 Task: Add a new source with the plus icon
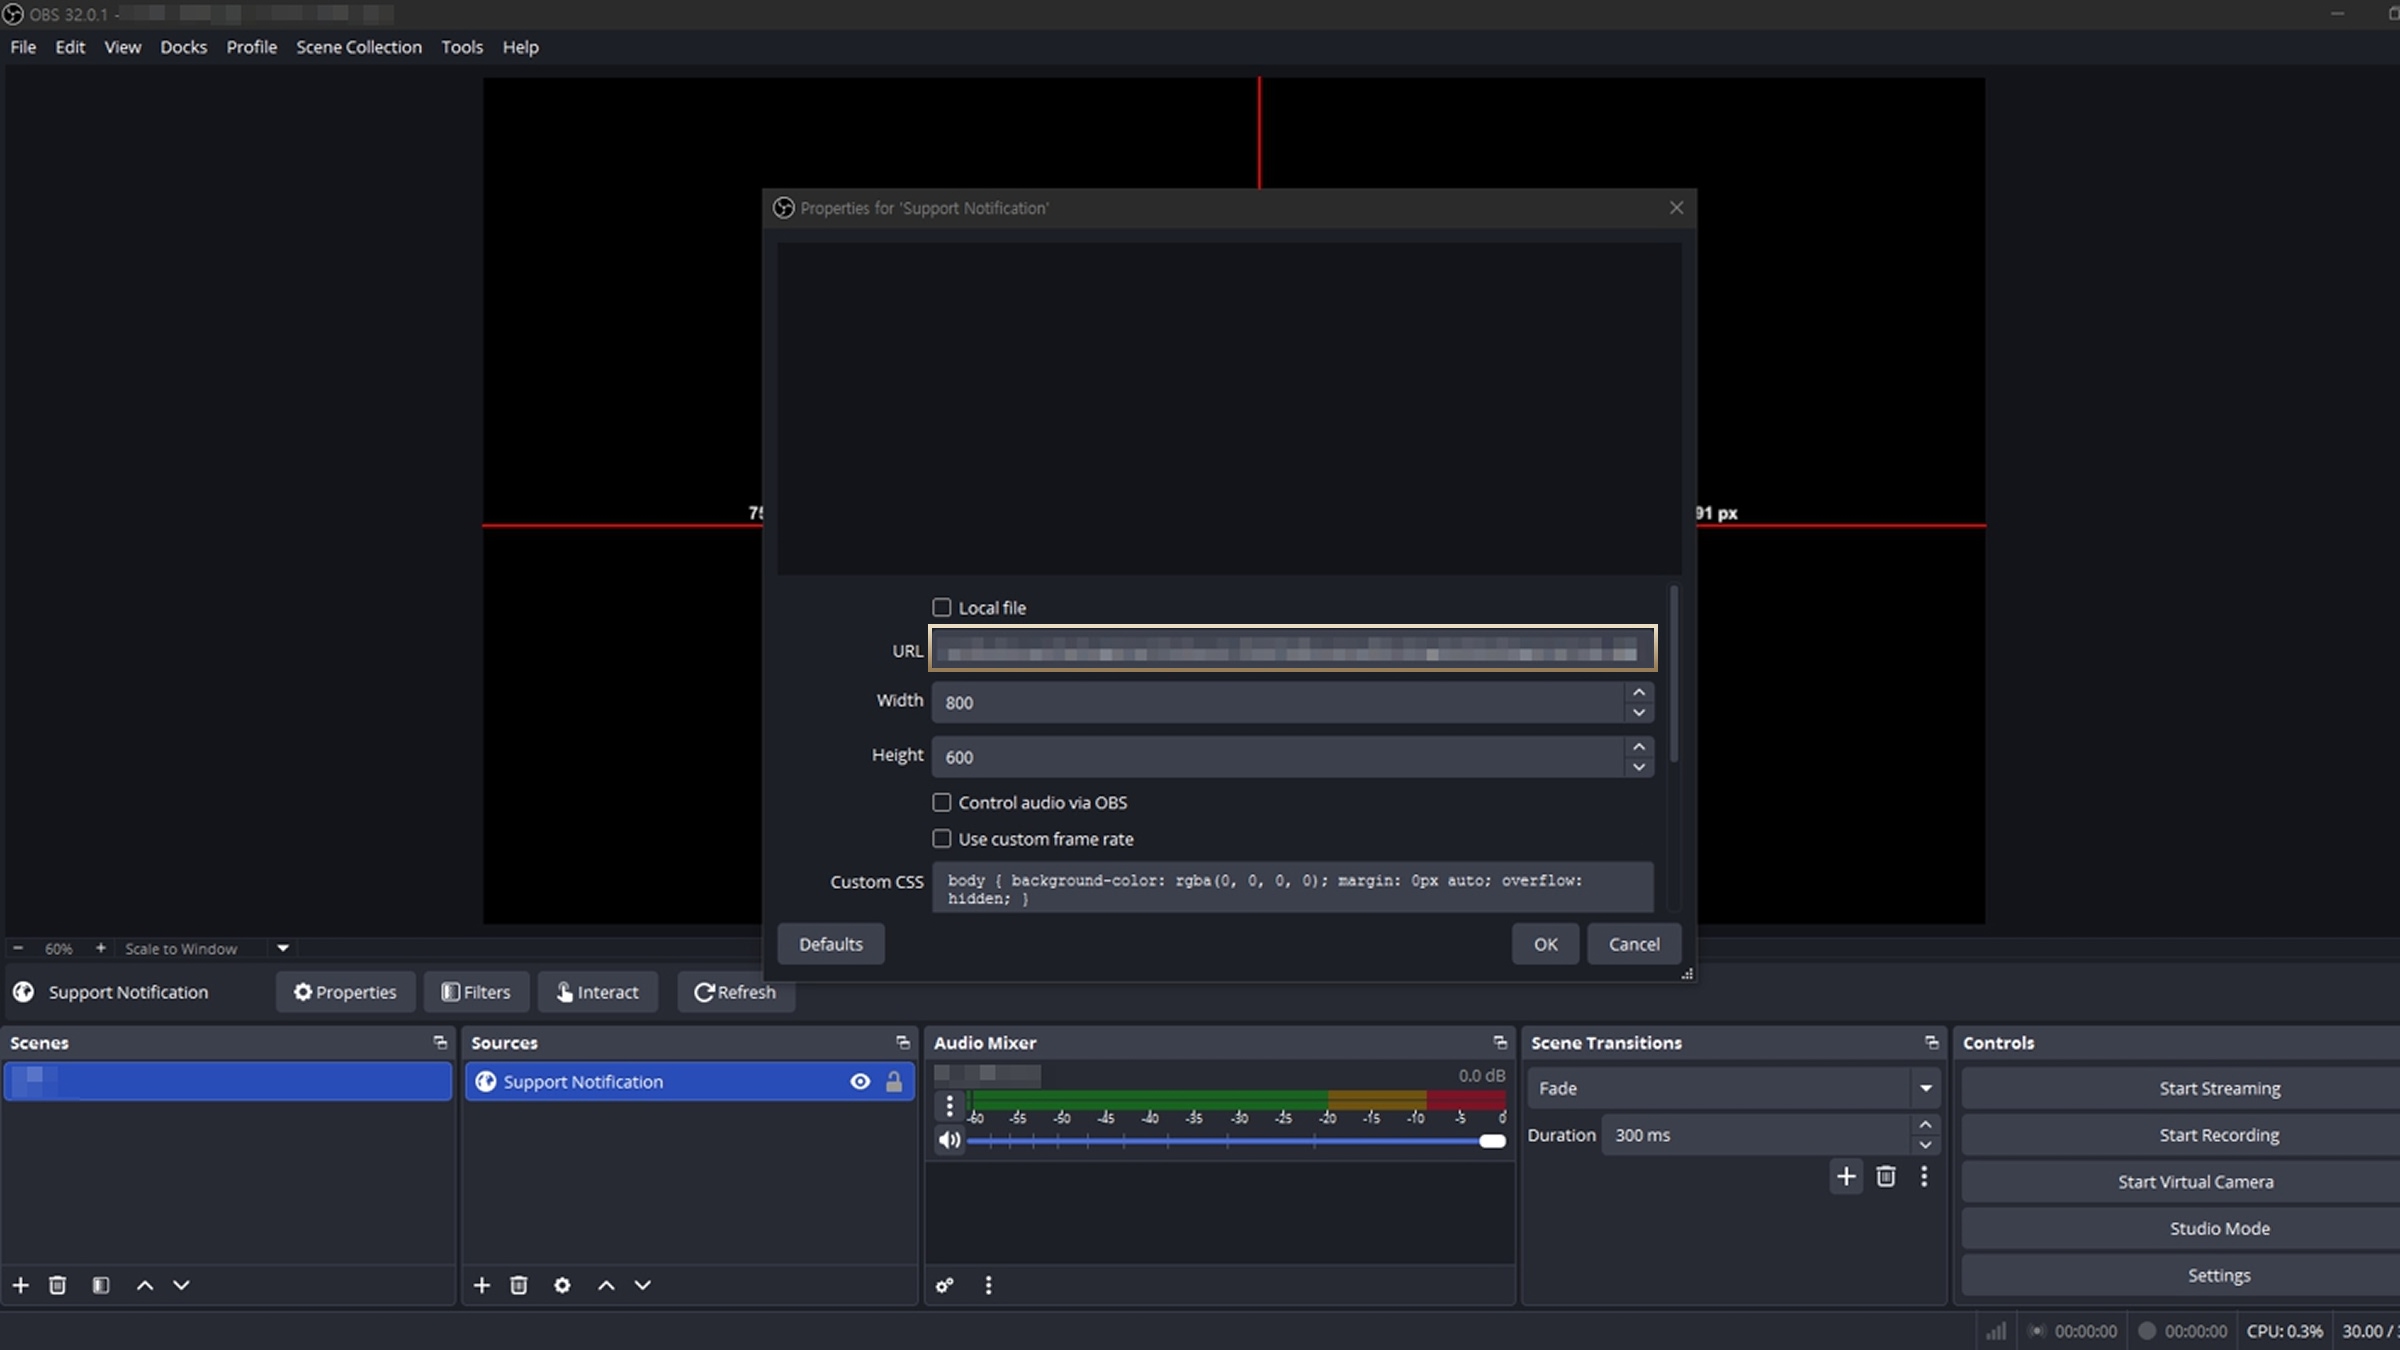(x=482, y=1285)
